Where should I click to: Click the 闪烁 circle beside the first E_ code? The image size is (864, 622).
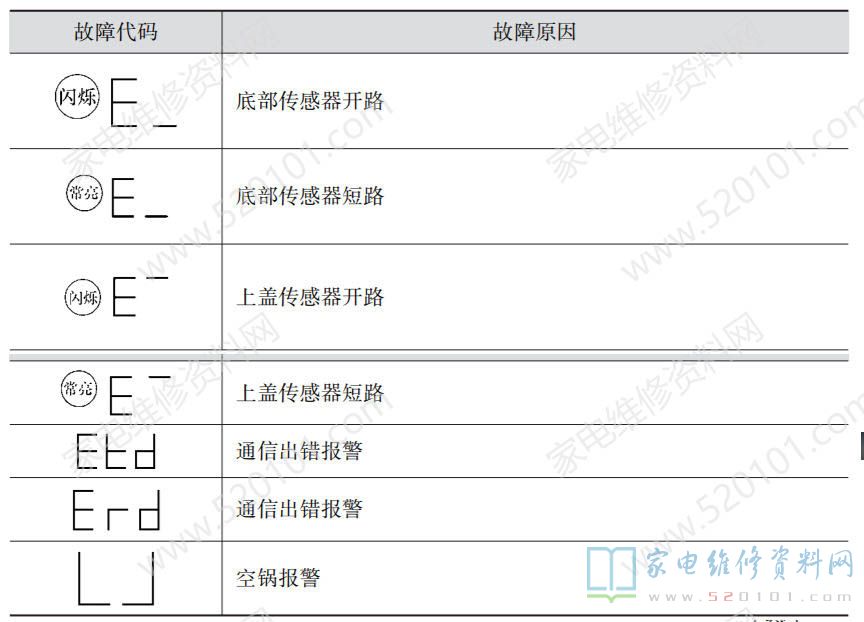[77, 96]
